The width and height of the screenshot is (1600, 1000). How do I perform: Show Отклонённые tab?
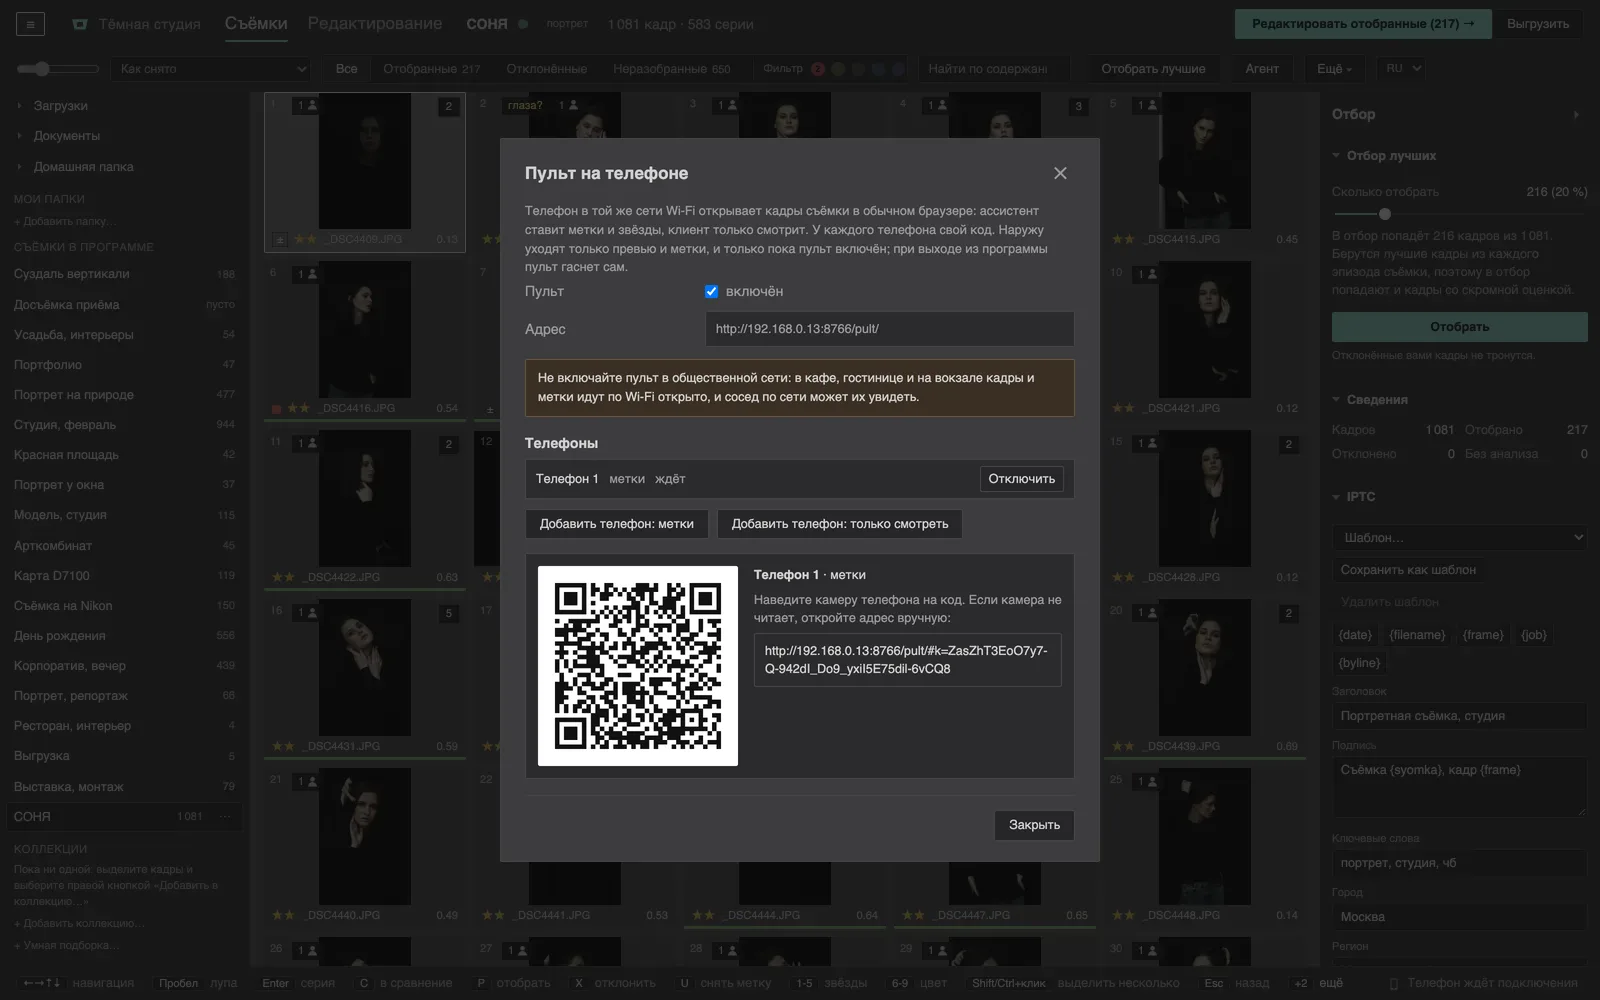pos(546,69)
